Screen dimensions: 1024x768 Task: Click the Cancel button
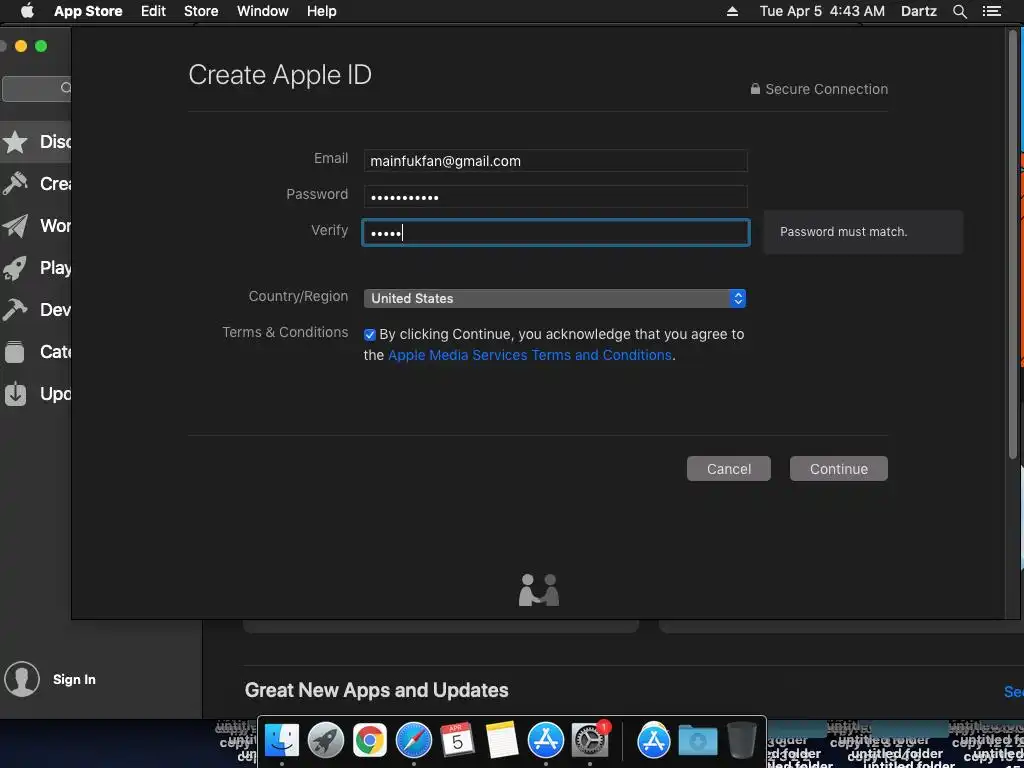(729, 469)
